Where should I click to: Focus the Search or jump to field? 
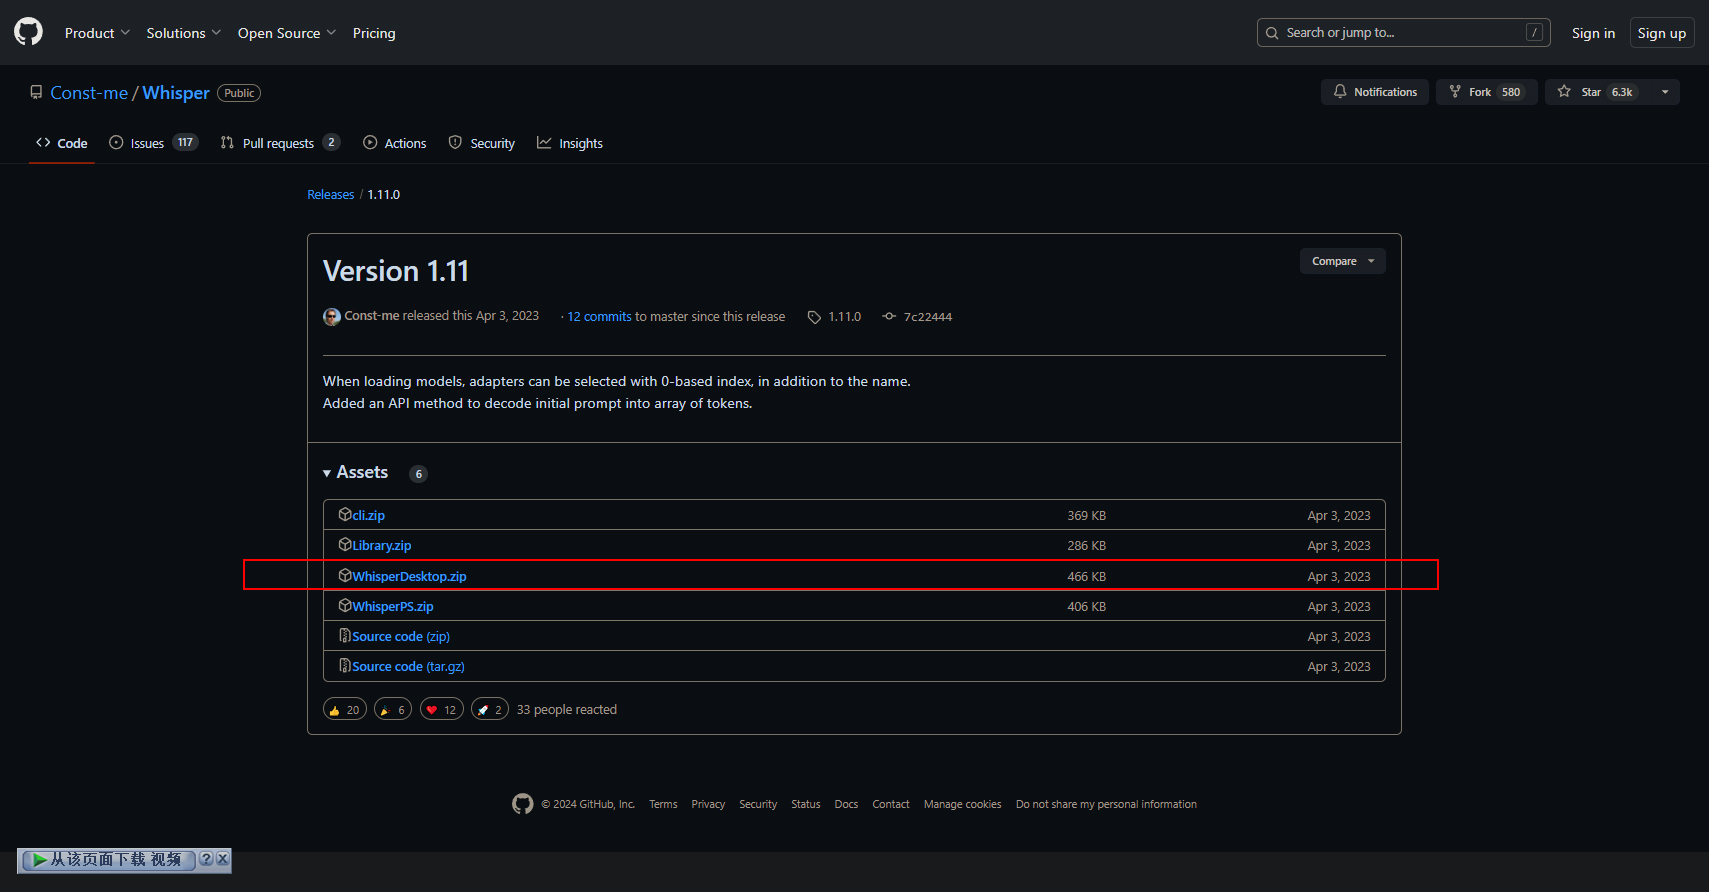point(1403,33)
